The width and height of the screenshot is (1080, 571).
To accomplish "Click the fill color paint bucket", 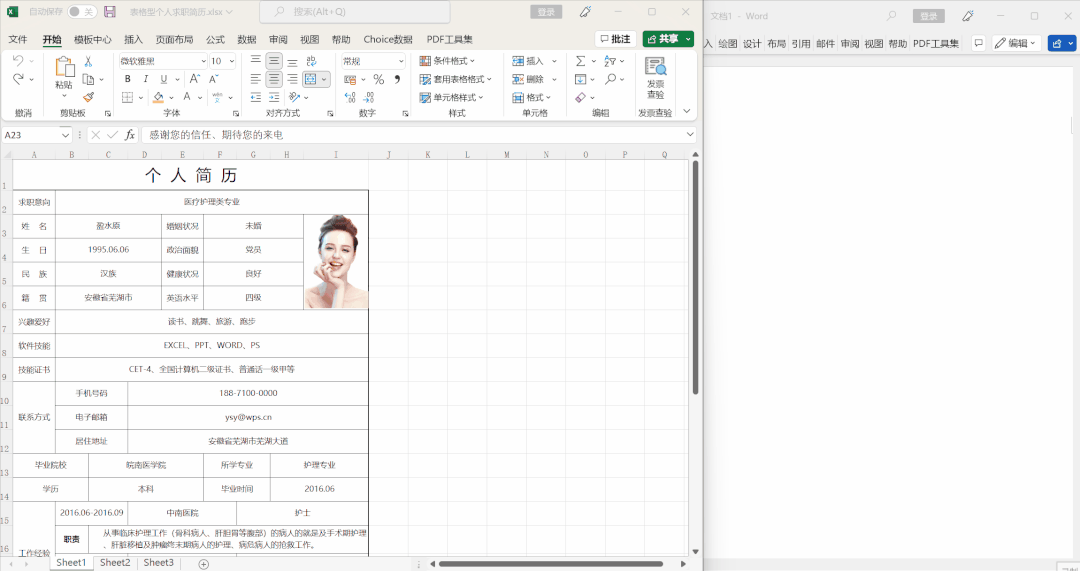I will coord(158,97).
